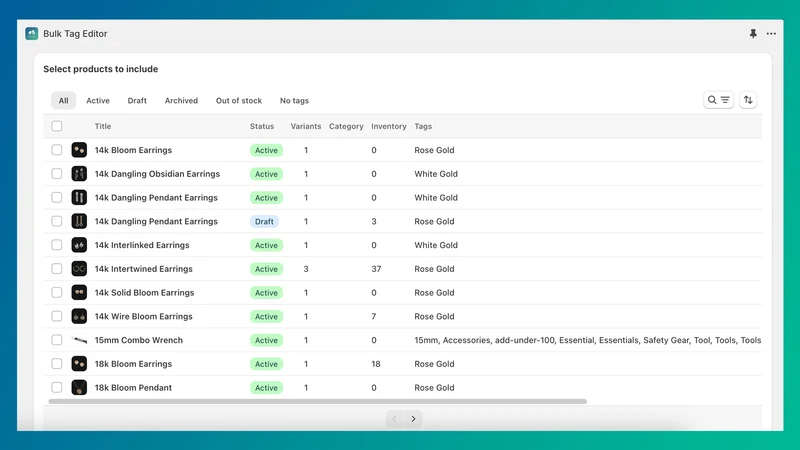Open 14k Bloom Earrings product thumbnail
The width and height of the screenshot is (800, 450).
pos(79,150)
